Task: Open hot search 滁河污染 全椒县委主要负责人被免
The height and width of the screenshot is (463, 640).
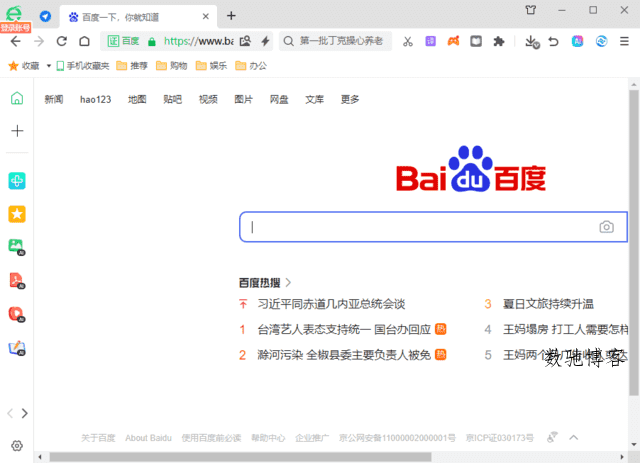Action: [x=344, y=355]
